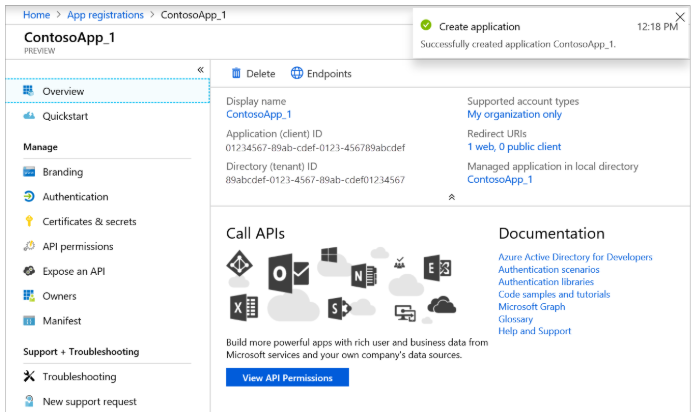Open the Help and Support link
694x412 pixels.
tap(535, 331)
